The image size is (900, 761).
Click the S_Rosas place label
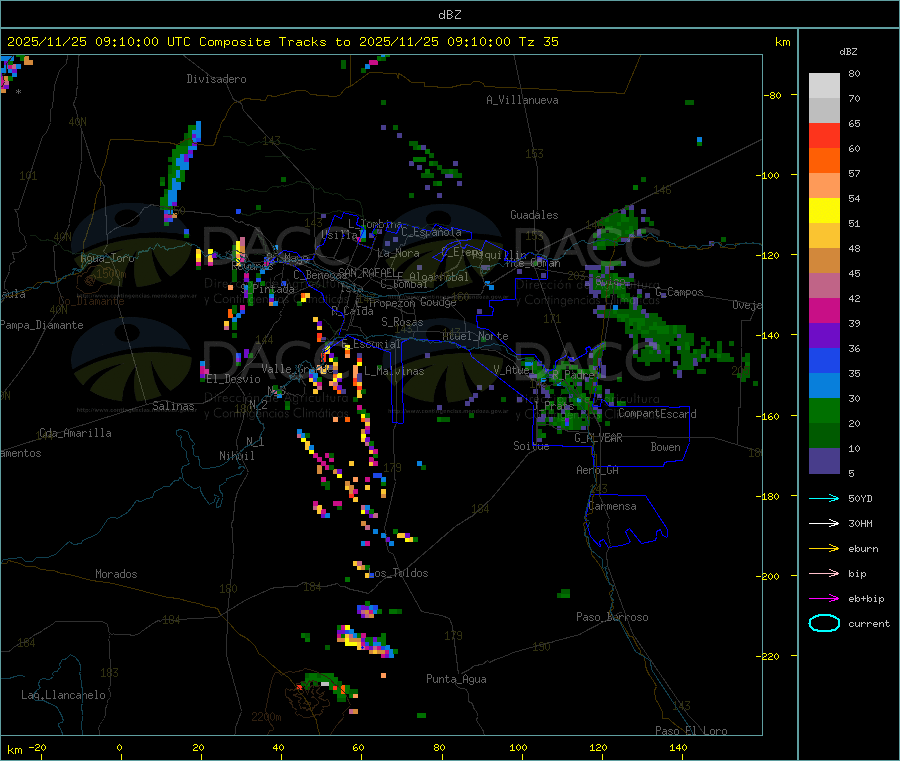(402, 322)
